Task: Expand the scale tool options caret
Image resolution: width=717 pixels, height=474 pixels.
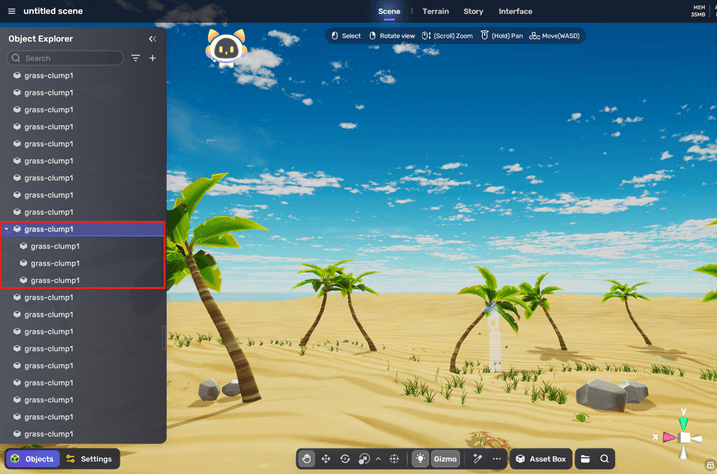Action: 378,459
